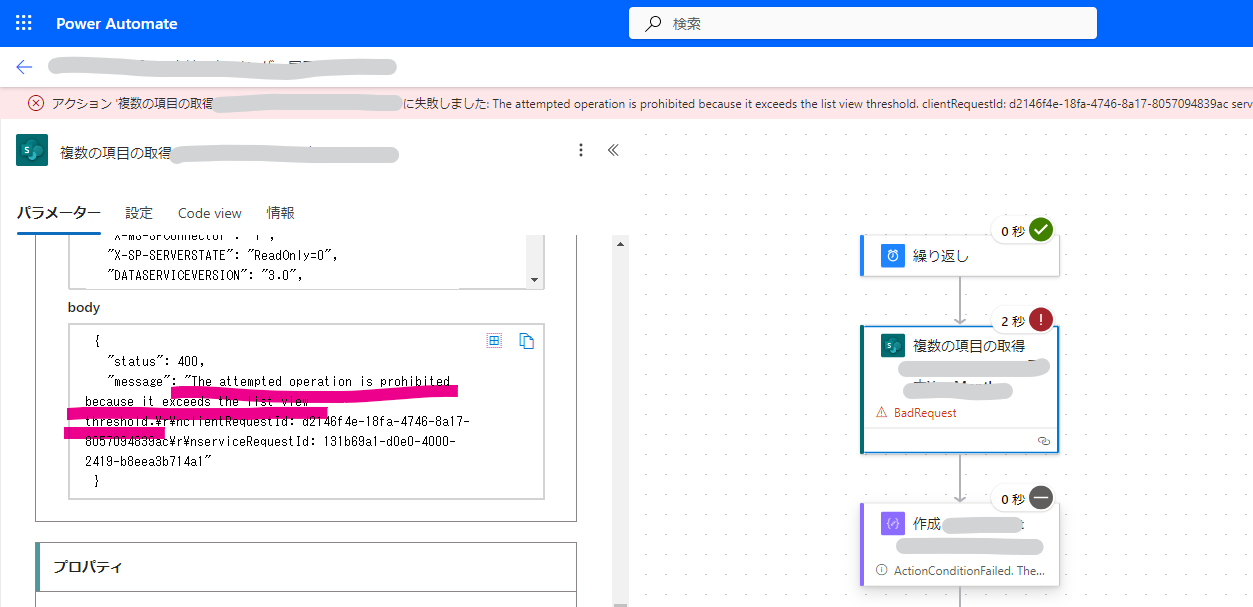Click the search magnifier icon
1253x607 pixels.
click(653, 23)
